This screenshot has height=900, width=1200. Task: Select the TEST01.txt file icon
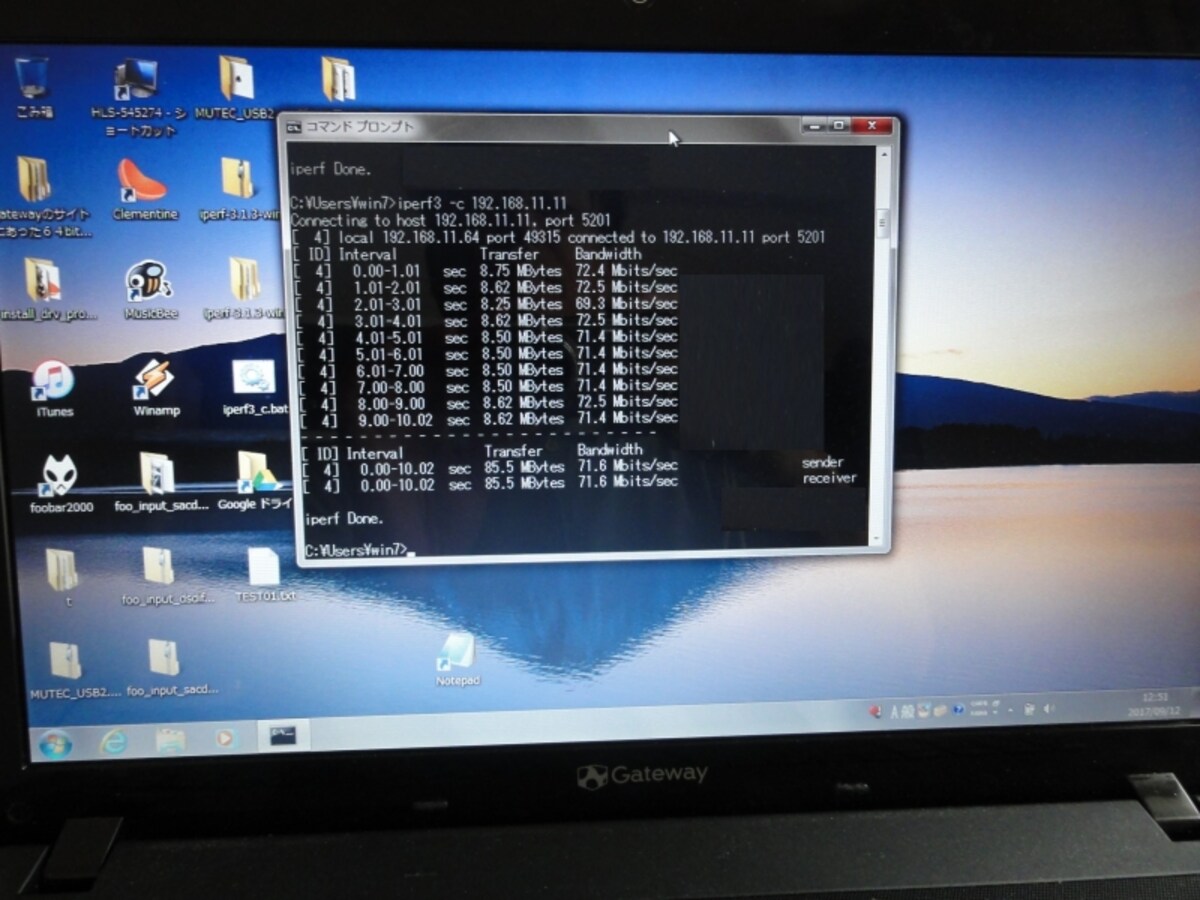click(265, 575)
